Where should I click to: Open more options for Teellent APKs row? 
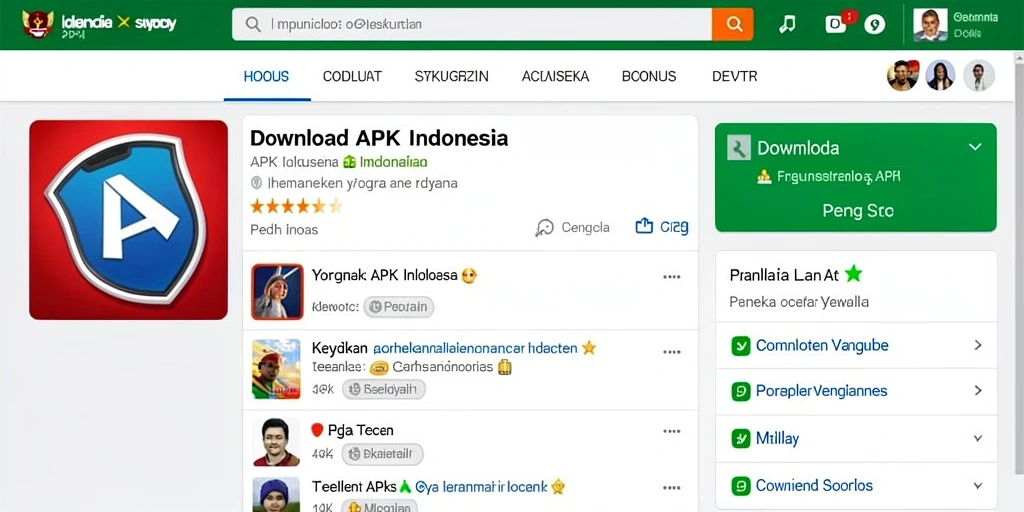pyautogui.click(x=671, y=488)
